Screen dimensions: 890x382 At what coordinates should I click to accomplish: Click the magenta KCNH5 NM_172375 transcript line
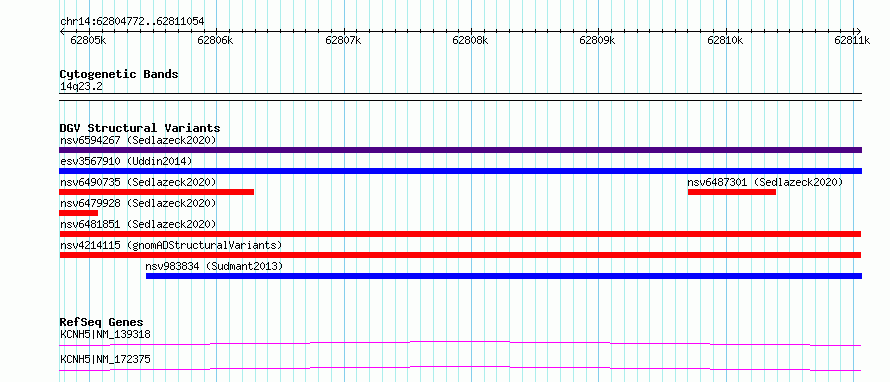[460, 368]
